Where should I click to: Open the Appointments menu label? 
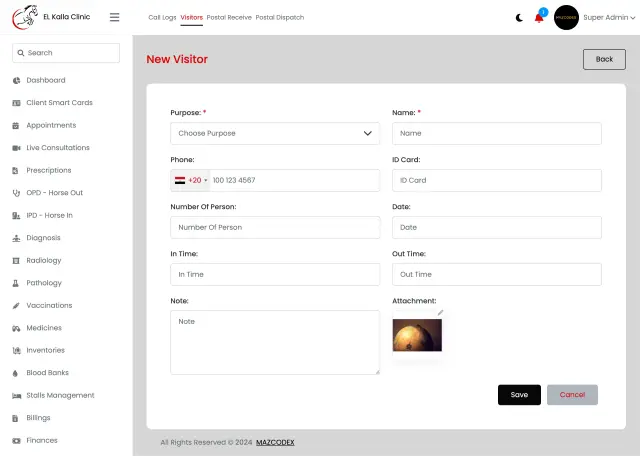(51, 125)
